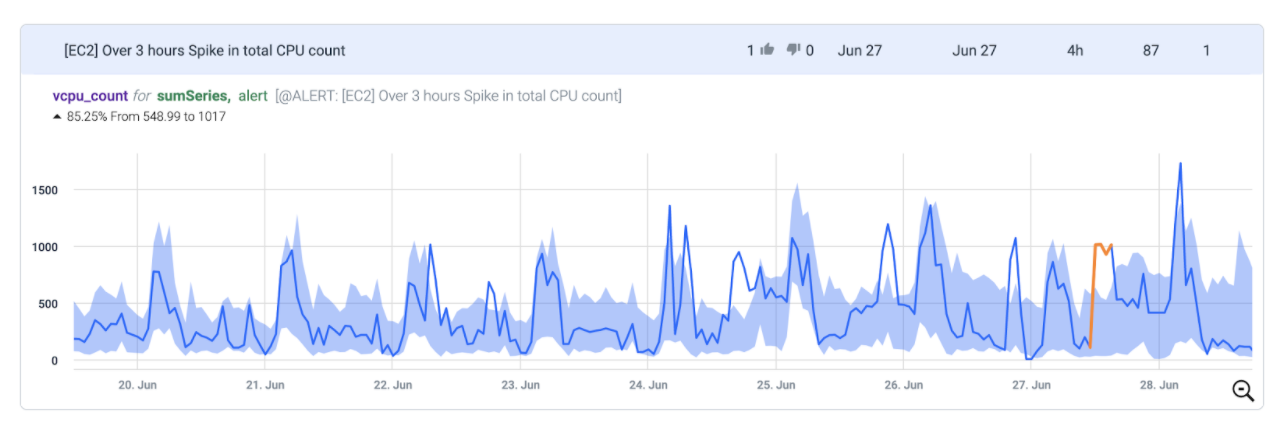Screen dimensions: 1280x424
Task: Click the 1500 y-axis label
Action: click(x=43, y=190)
